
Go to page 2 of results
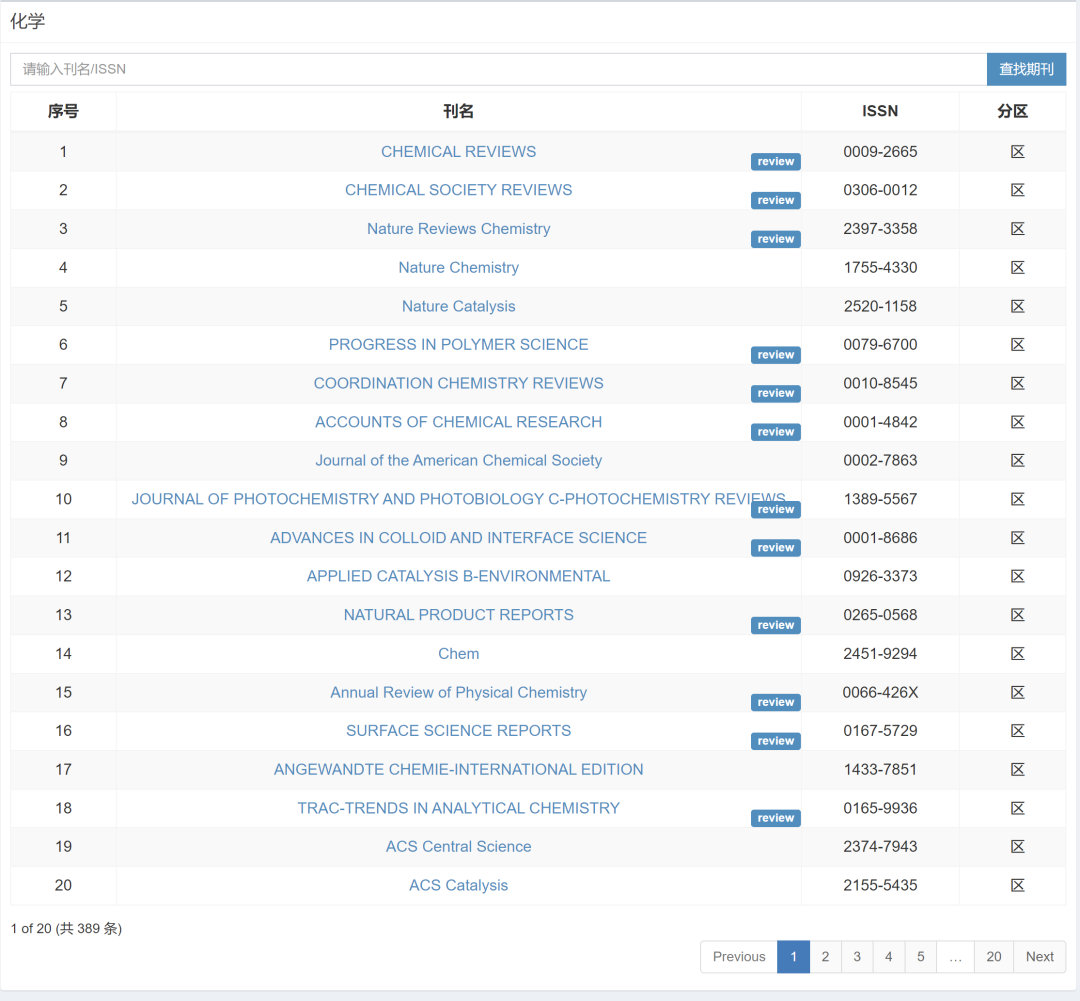tap(825, 957)
